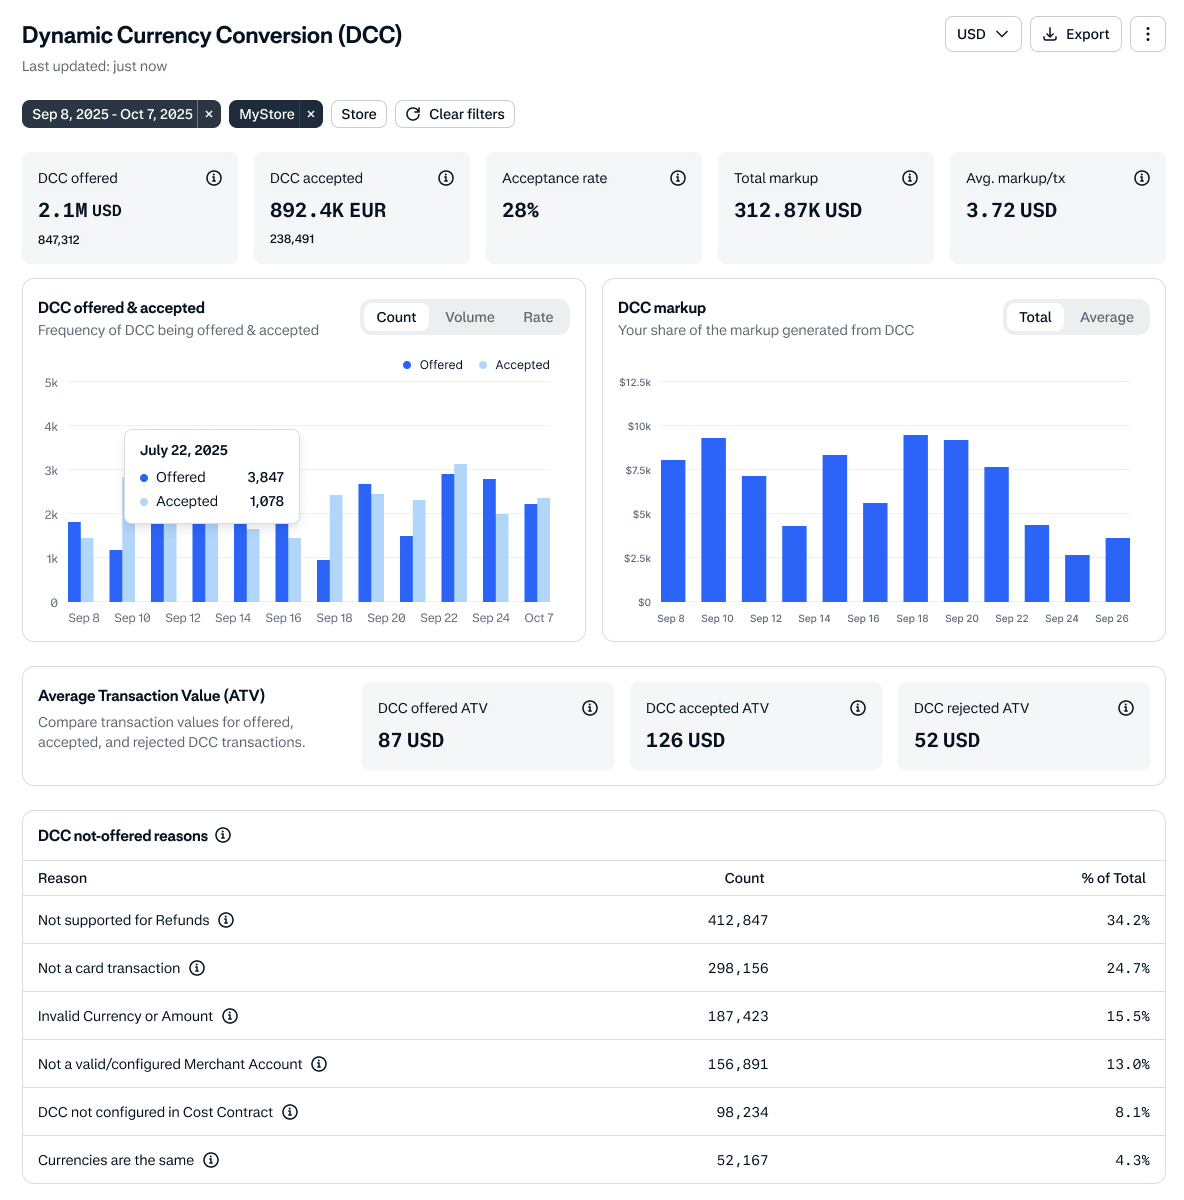Open the three-dot more options menu
This screenshot has width=1184, height=1200.
[1147, 34]
